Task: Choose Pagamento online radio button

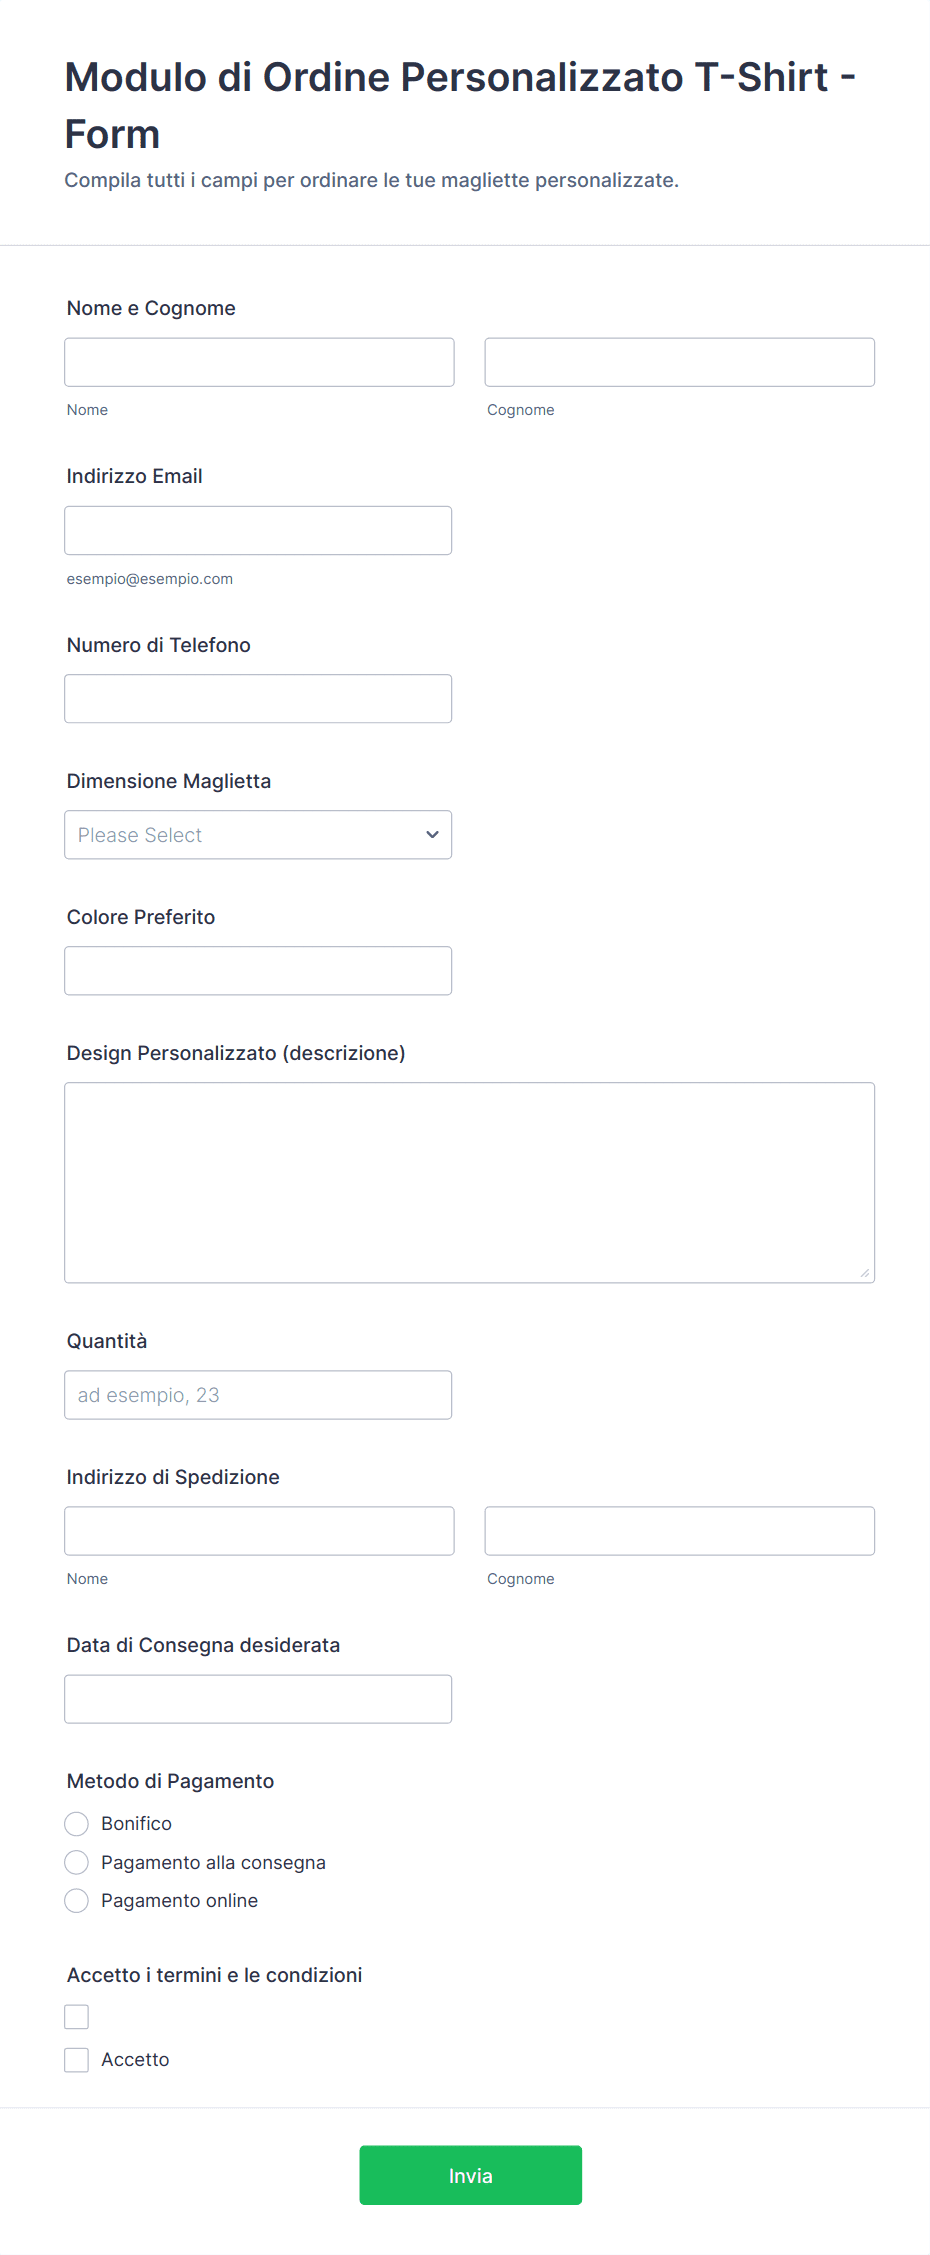Action: 77,1900
